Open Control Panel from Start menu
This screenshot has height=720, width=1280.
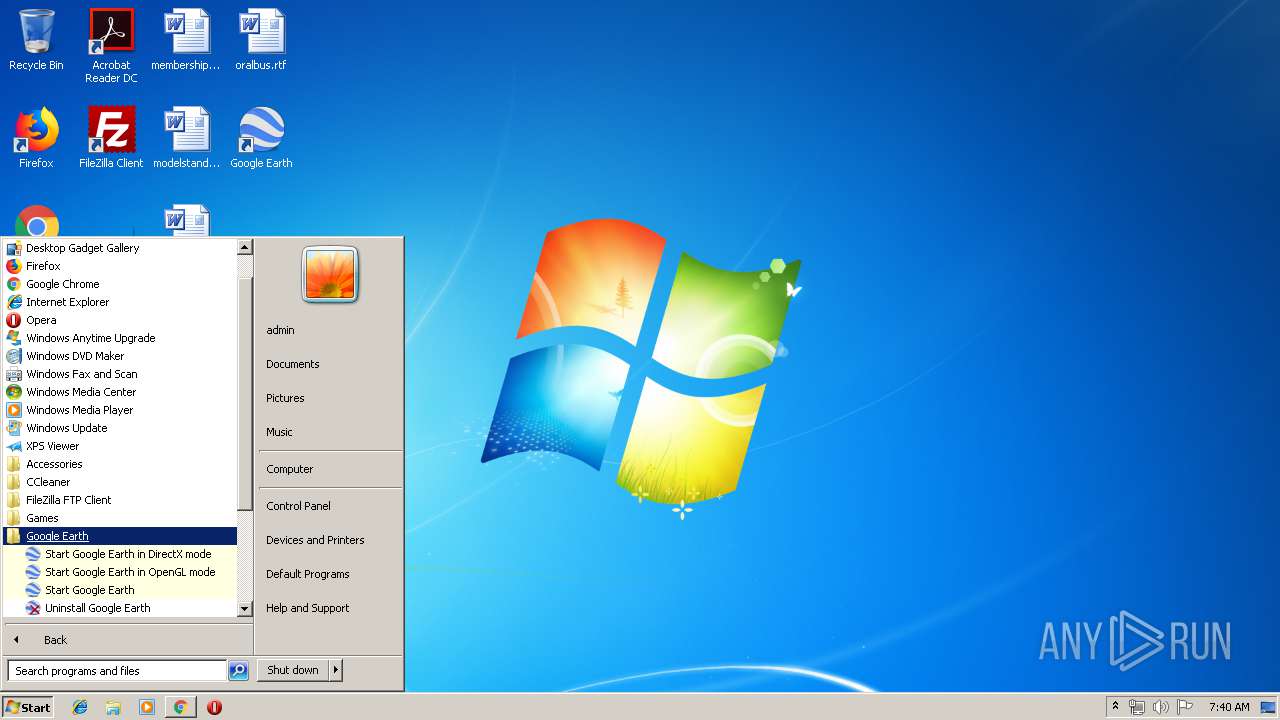tap(329, 506)
